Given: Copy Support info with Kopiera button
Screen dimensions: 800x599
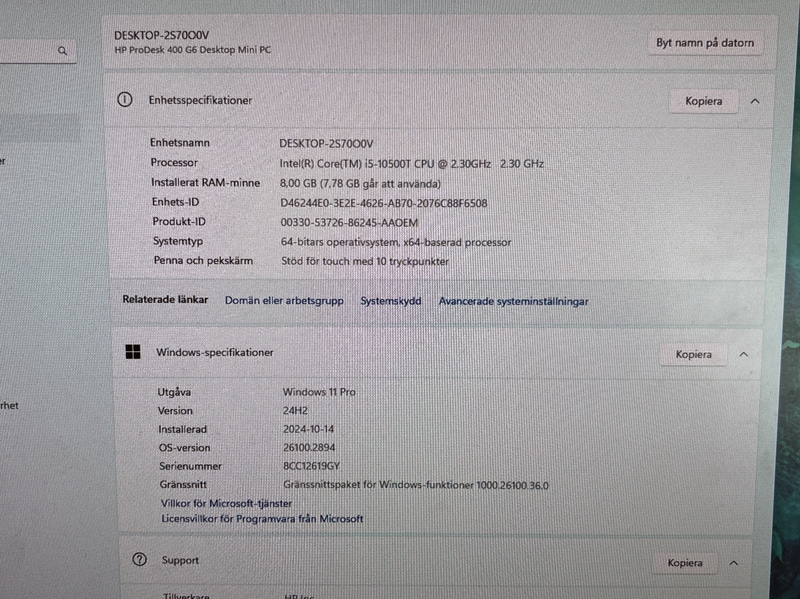Looking at the screenshot, I should point(685,562).
